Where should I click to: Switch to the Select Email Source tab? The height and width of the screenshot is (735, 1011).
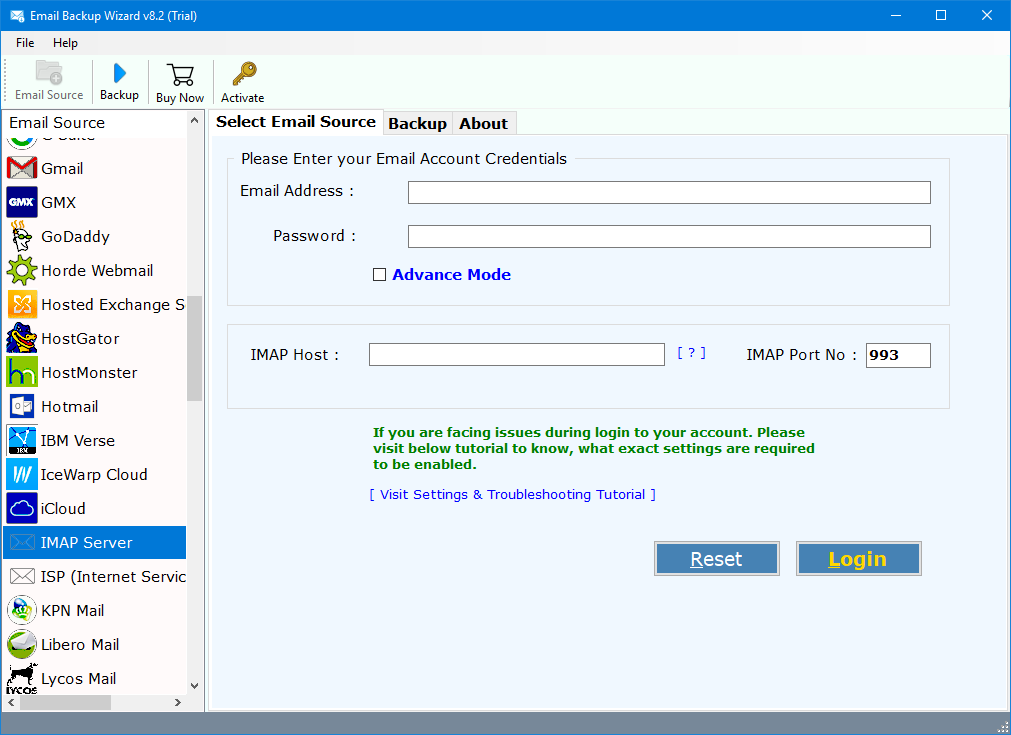click(296, 122)
